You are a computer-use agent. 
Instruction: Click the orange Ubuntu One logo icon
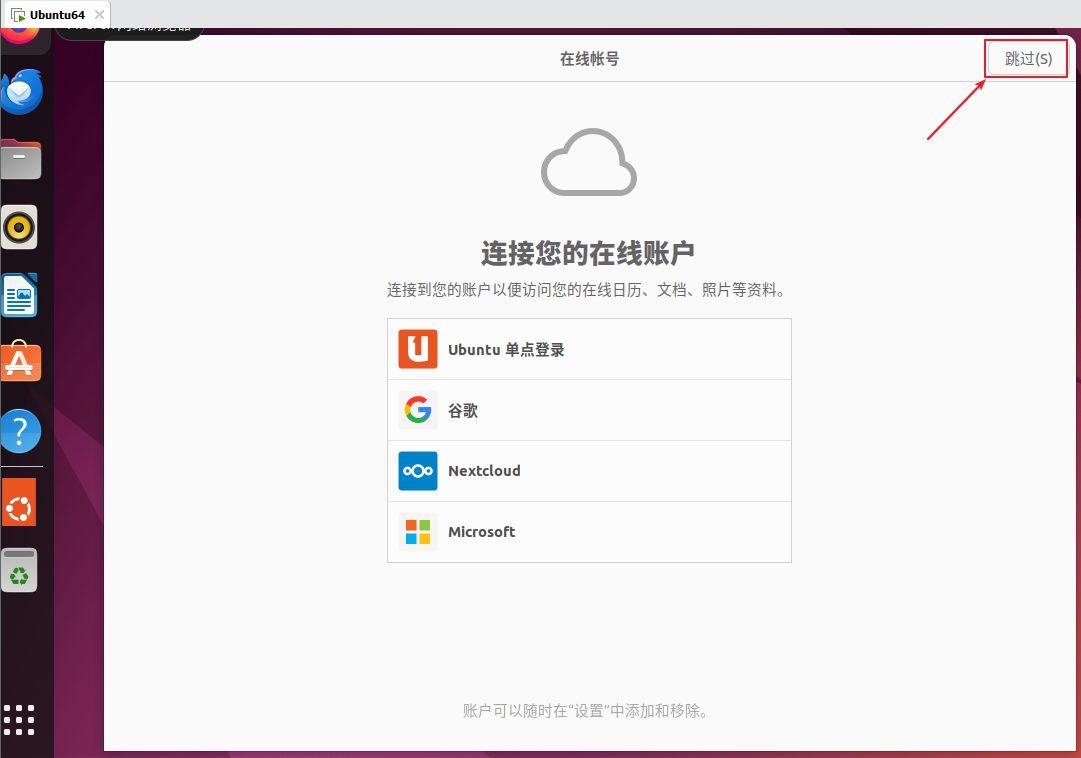click(x=418, y=349)
